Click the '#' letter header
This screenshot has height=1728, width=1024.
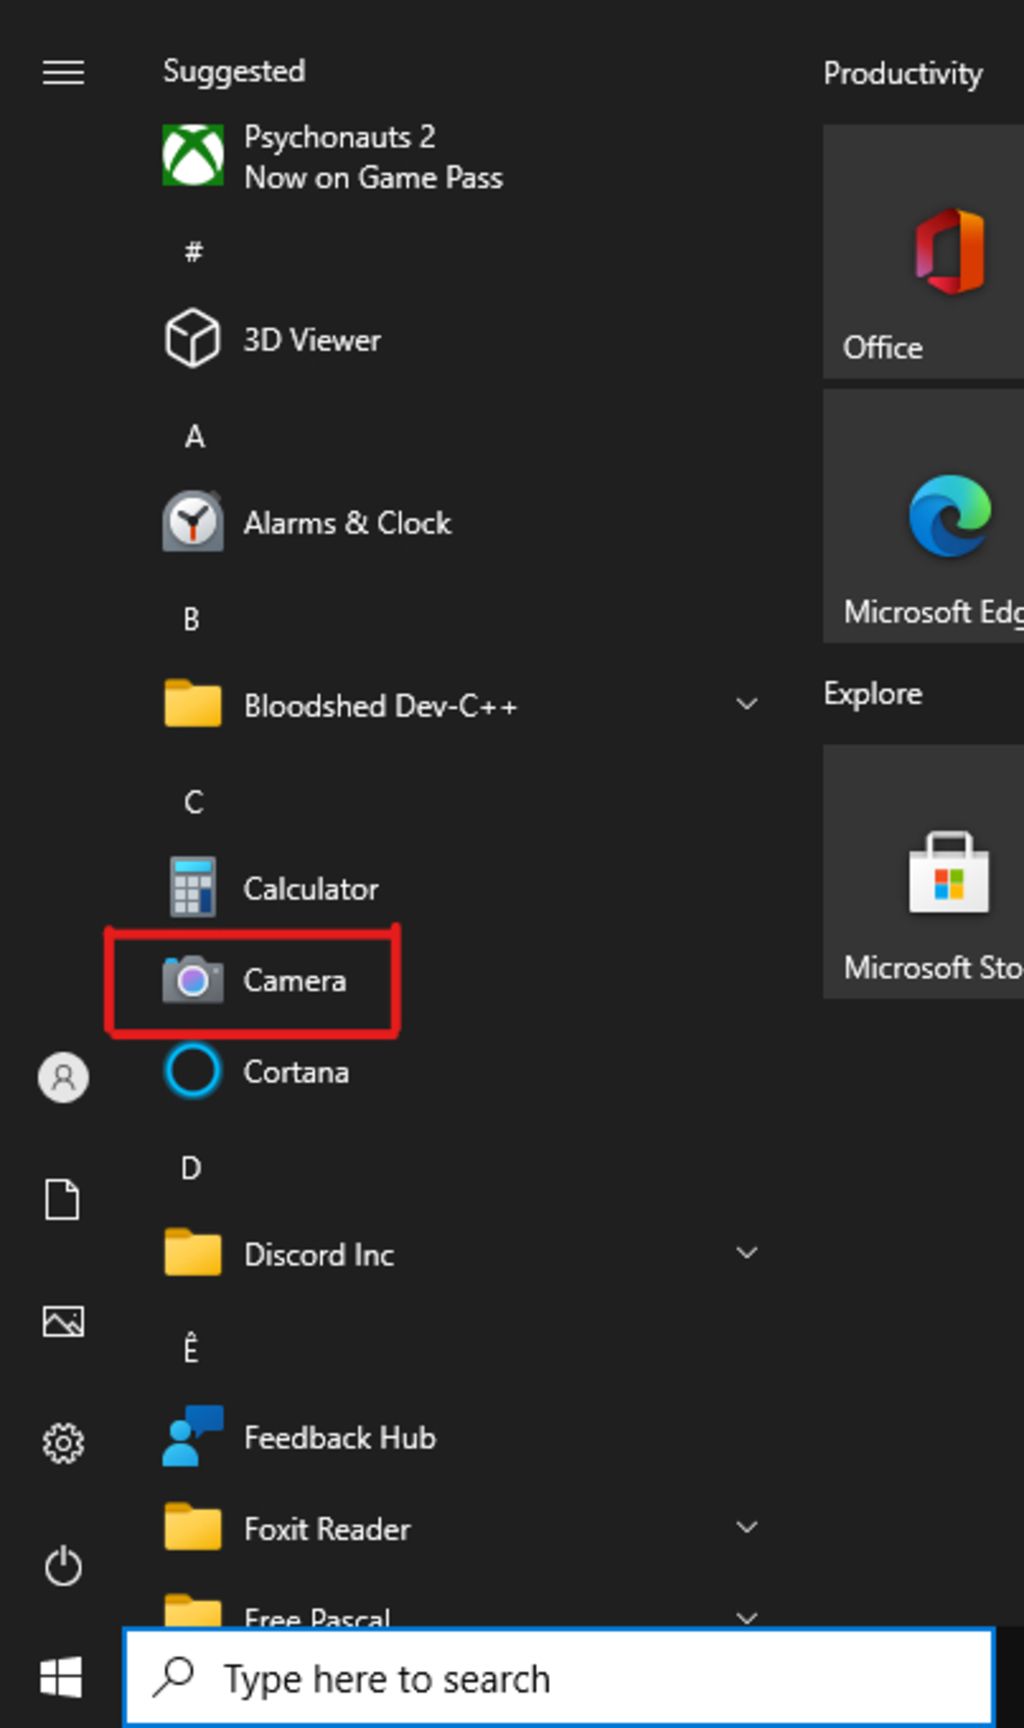193,251
